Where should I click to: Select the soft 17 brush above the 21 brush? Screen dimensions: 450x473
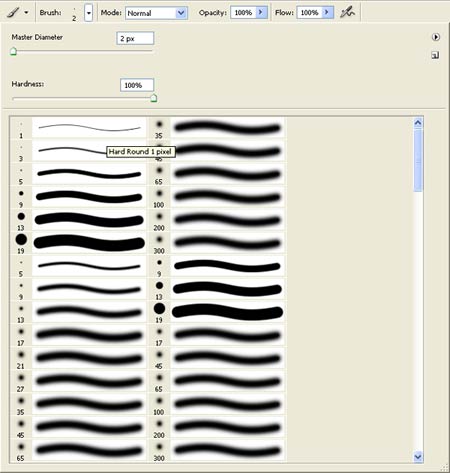[79, 335]
